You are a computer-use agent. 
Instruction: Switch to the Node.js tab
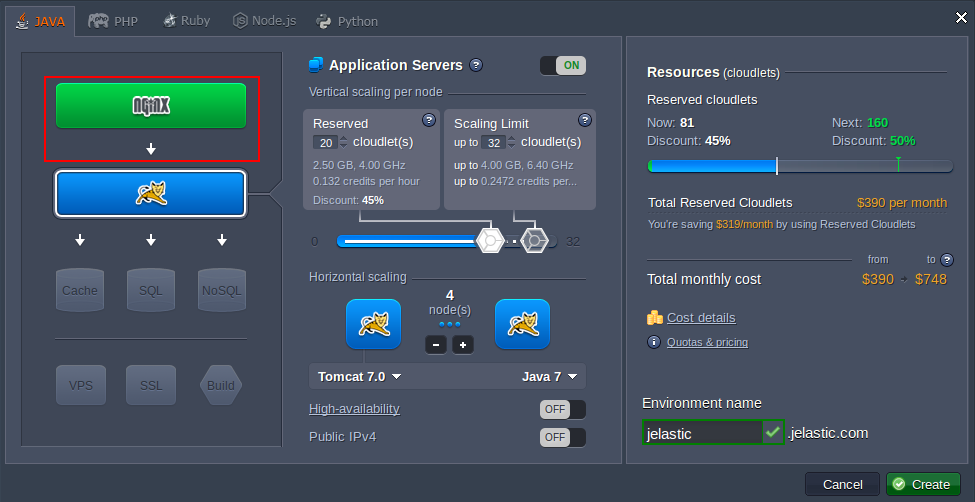click(x=264, y=21)
